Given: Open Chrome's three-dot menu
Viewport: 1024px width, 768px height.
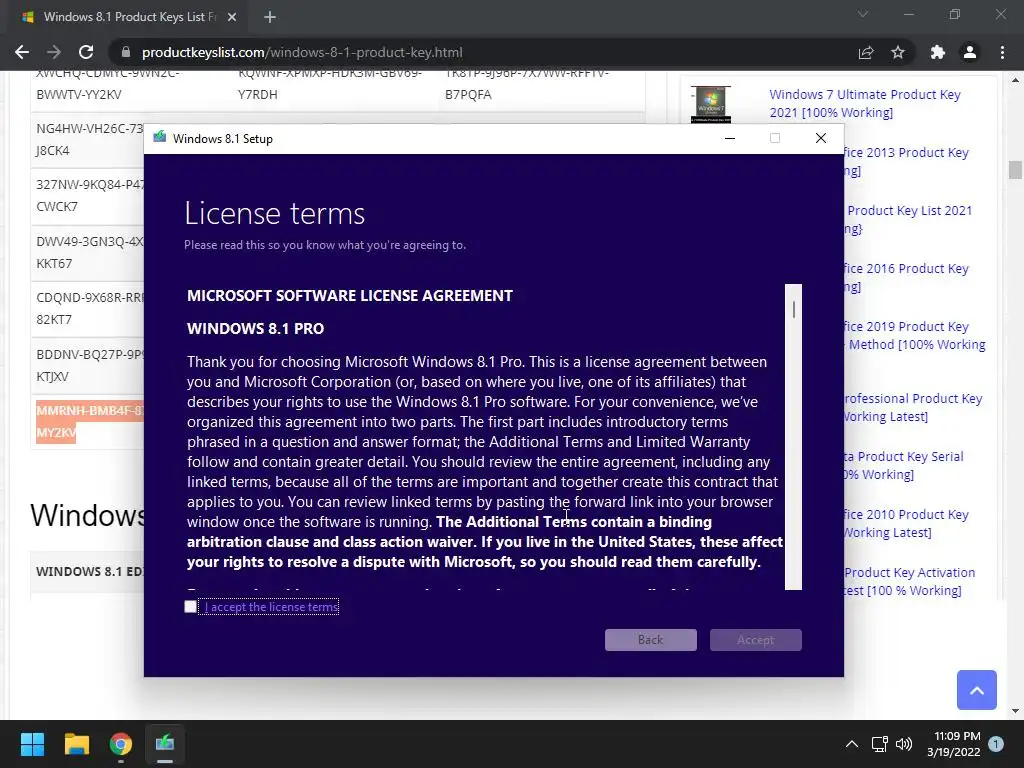Looking at the screenshot, I should [x=1002, y=52].
